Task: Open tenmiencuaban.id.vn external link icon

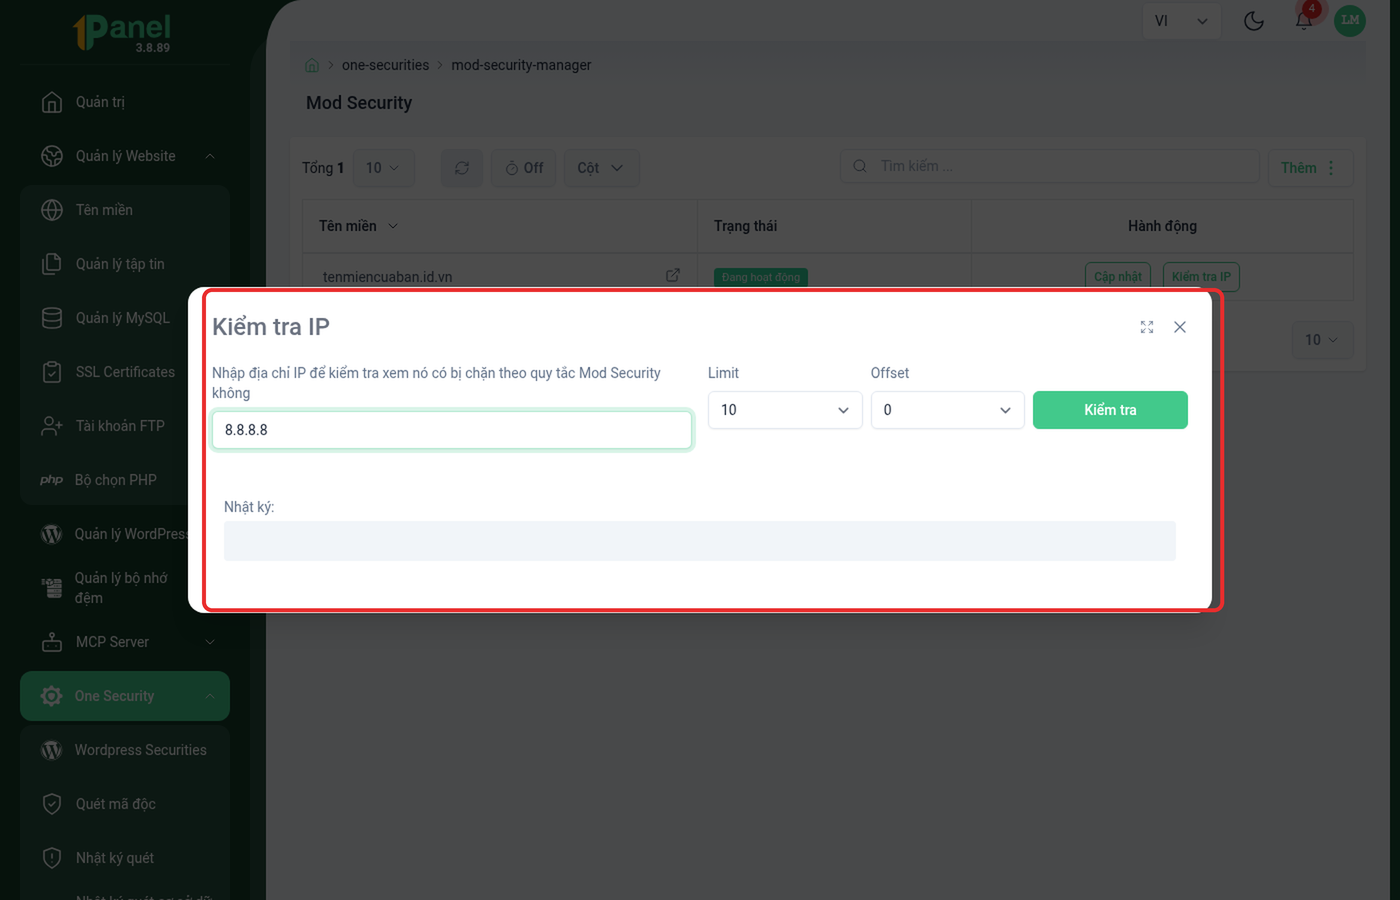Action: pyautogui.click(x=673, y=275)
